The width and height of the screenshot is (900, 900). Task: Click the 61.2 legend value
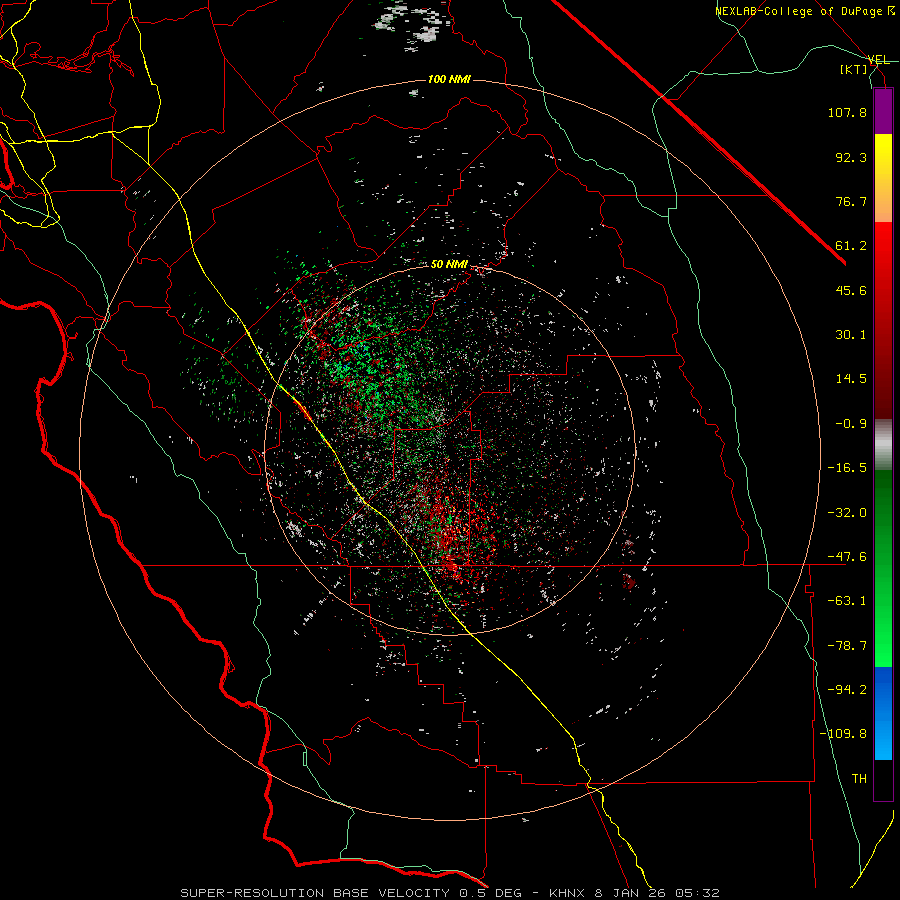pyautogui.click(x=851, y=246)
